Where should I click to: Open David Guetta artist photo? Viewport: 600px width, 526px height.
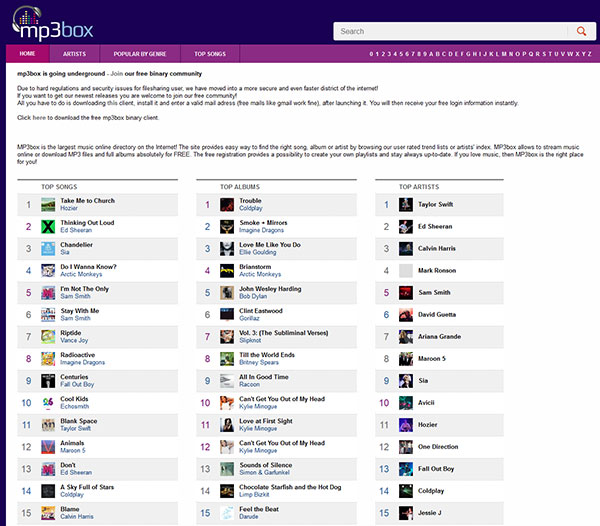tap(406, 315)
